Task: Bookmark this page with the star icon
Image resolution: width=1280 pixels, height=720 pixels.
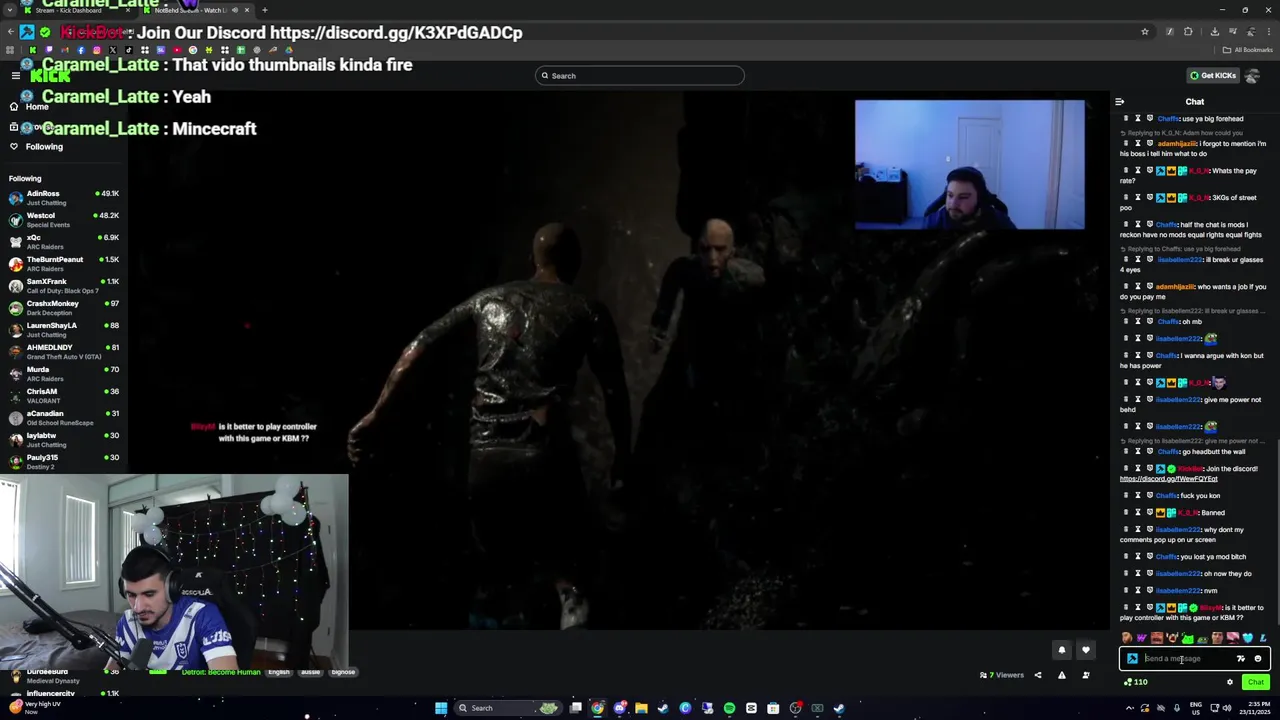Action: (1145, 32)
